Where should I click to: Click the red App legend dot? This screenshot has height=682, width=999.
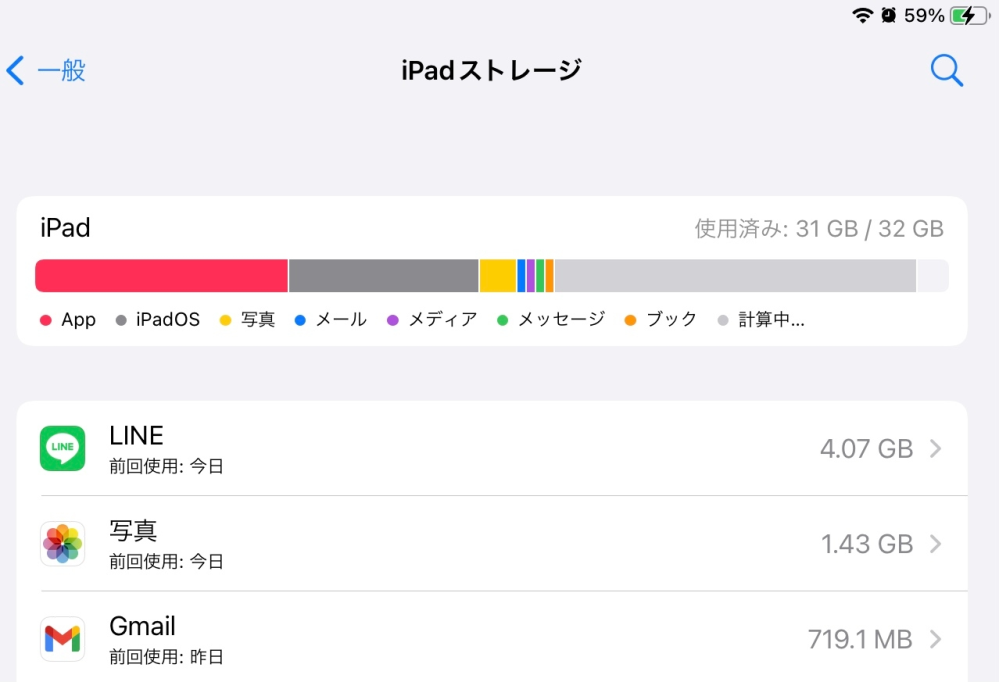[45, 320]
